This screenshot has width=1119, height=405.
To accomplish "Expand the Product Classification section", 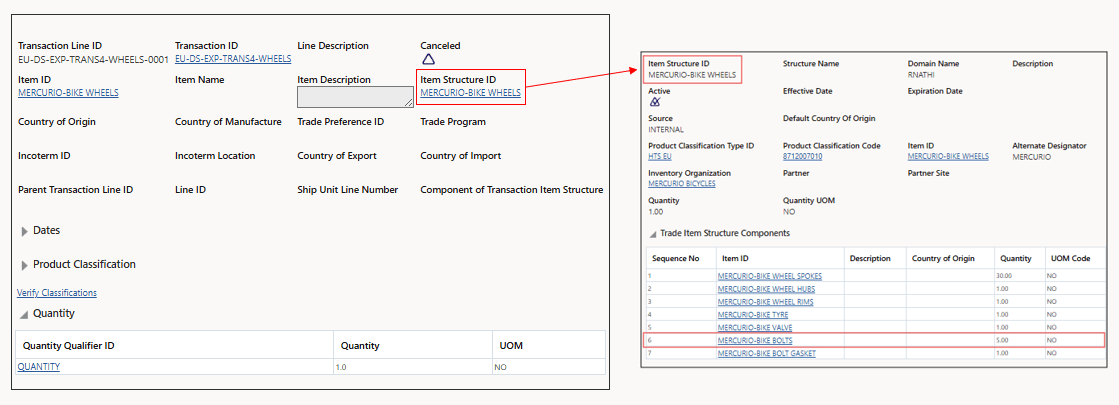I will coord(26,265).
